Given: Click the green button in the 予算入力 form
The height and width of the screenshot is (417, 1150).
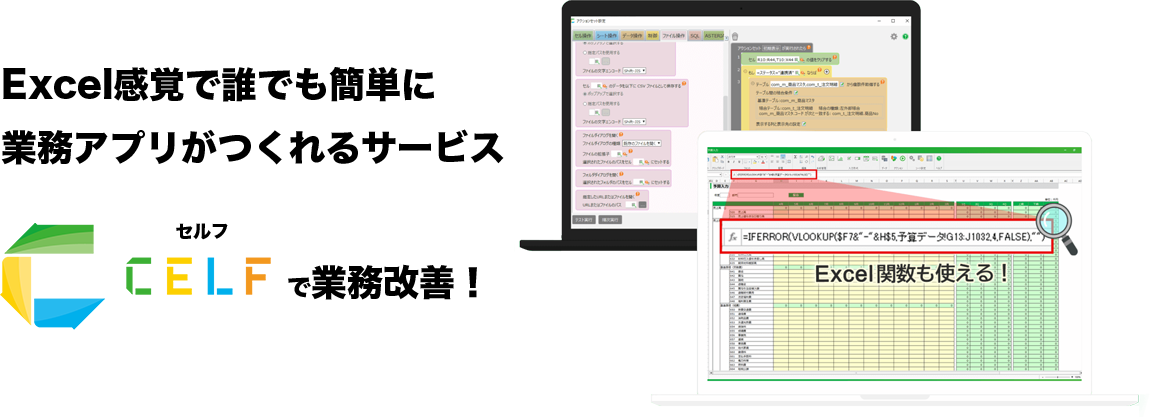Looking at the screenshot, I should pos(797,195).
